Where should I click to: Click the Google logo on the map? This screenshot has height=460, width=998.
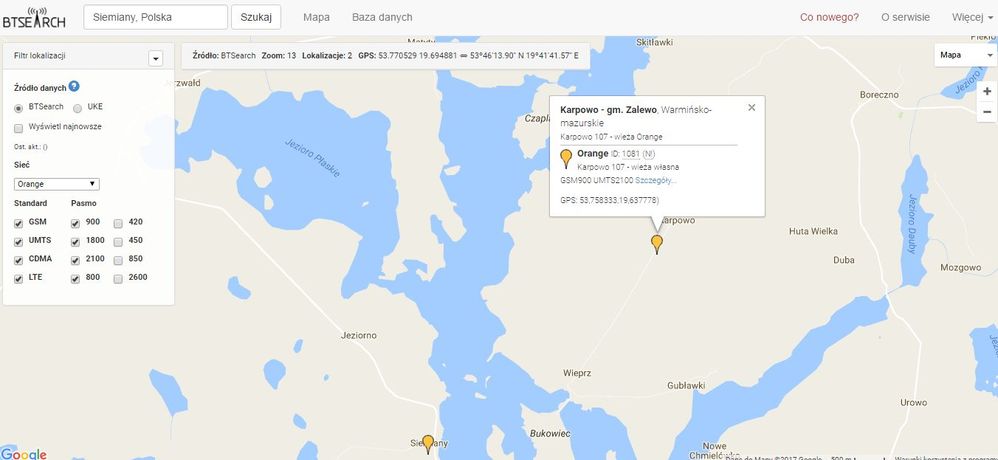(24, 453)
